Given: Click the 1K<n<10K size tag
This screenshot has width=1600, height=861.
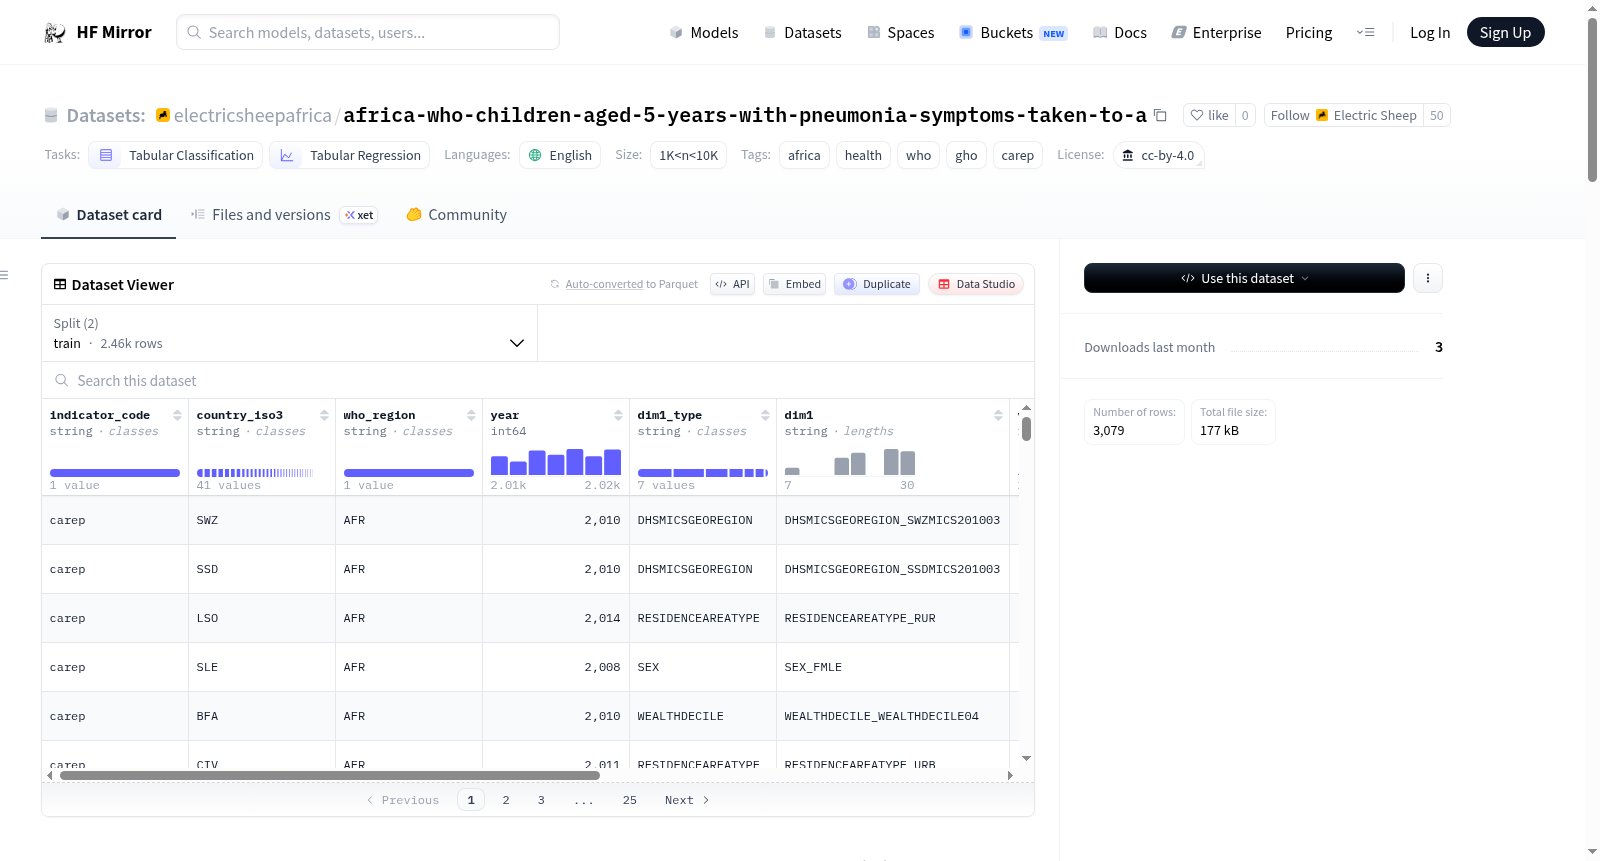Looking at the screenshot, I should pyautogui.click(x=689, y=155).
